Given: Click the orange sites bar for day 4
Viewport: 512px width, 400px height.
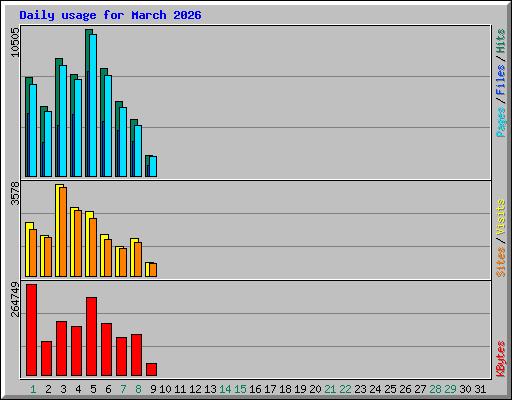Looking at the screenshot, I should pyautogui.click(x=78, y=243).
